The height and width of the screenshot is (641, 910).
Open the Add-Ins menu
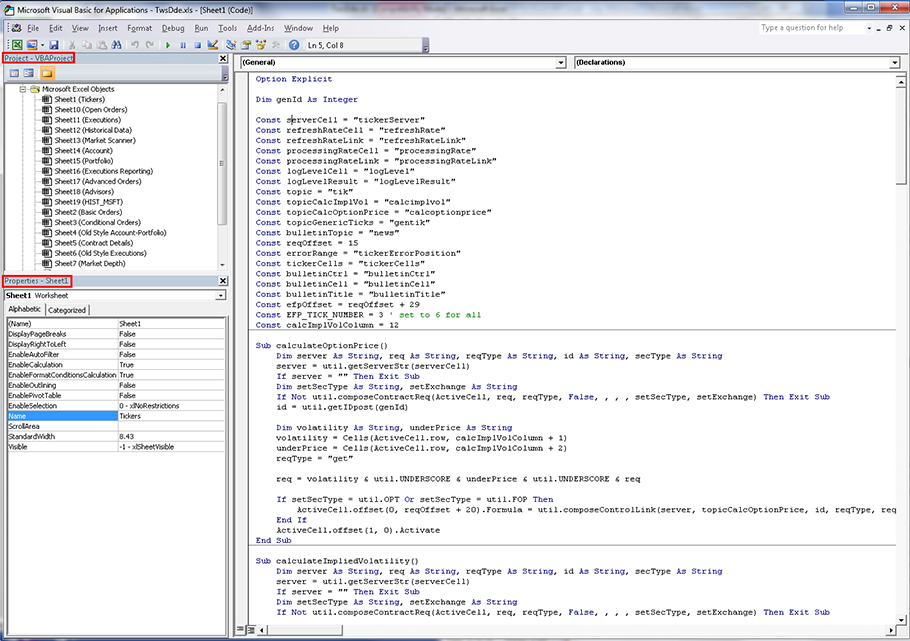coord(261,28)
